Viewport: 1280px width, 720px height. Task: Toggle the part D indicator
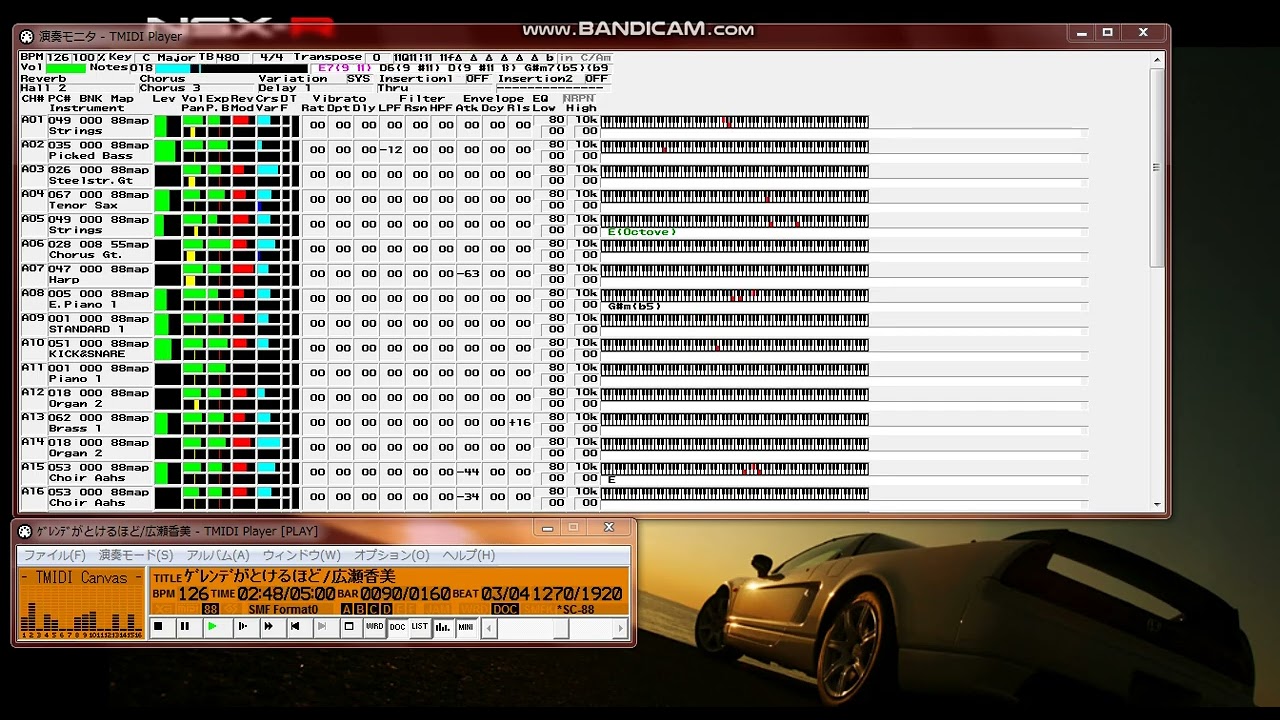(x=386, y=609)
